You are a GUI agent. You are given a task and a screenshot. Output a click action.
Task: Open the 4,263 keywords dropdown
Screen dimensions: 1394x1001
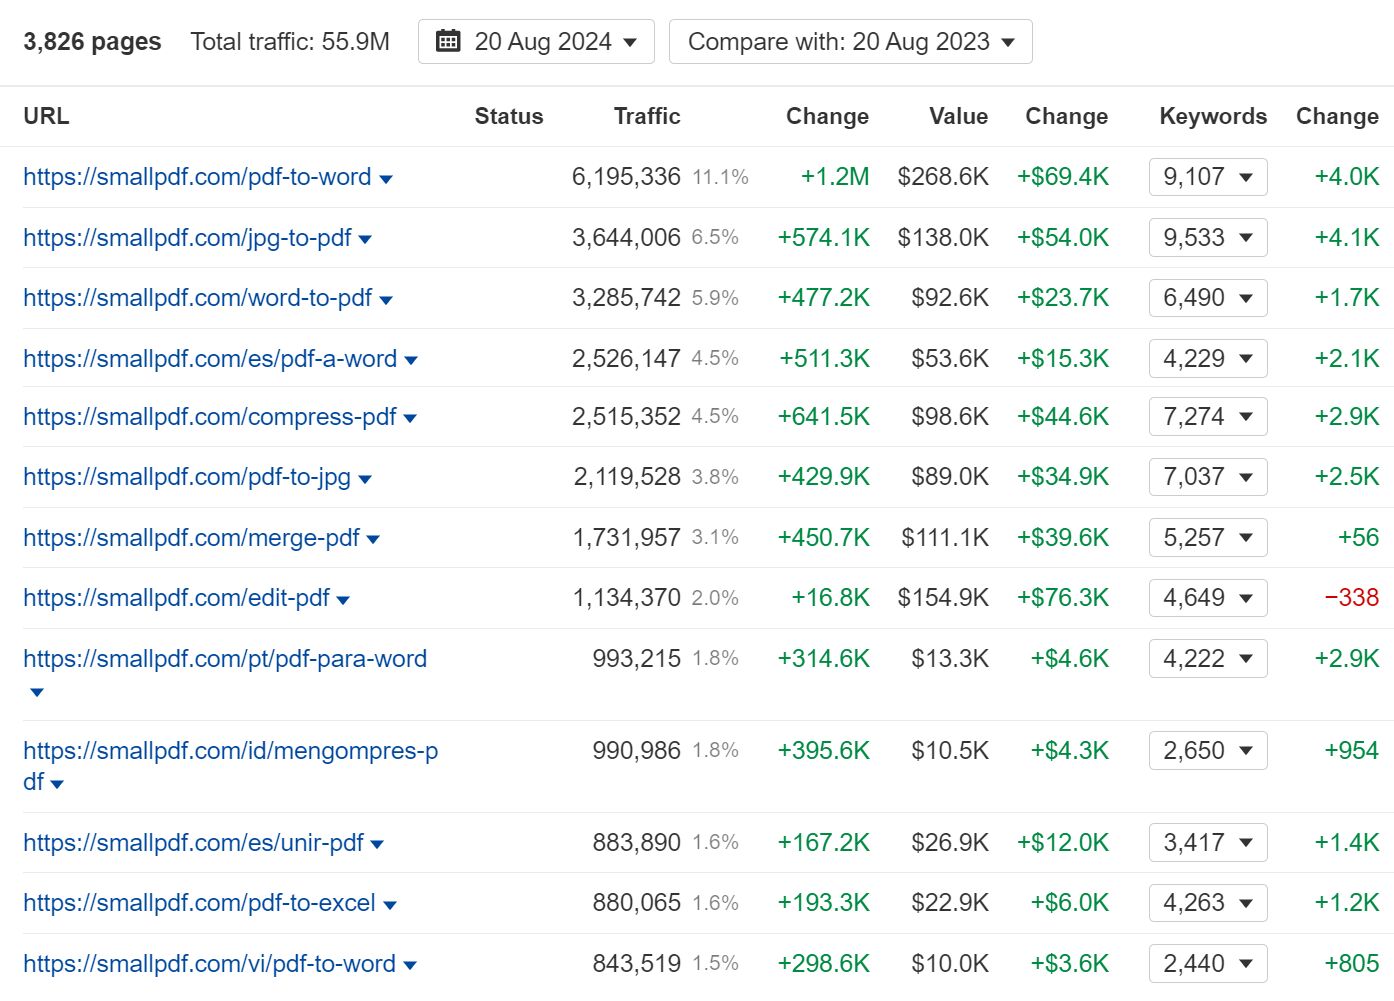(1208, 903)
